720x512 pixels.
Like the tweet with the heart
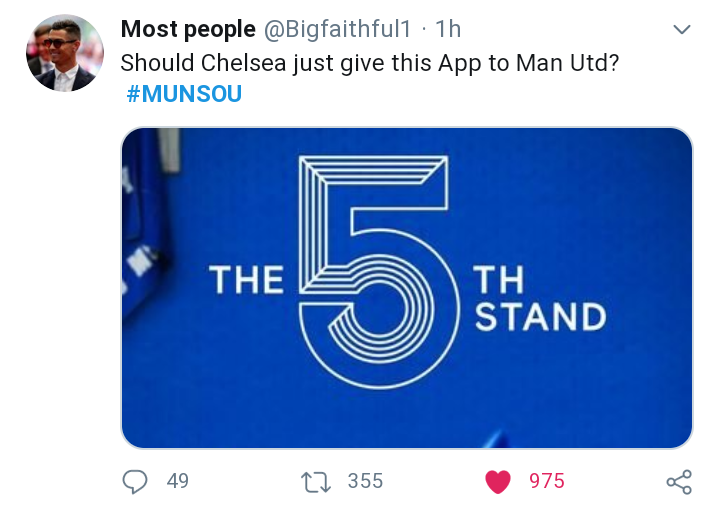pyautogui.click(x=497, y=482)
